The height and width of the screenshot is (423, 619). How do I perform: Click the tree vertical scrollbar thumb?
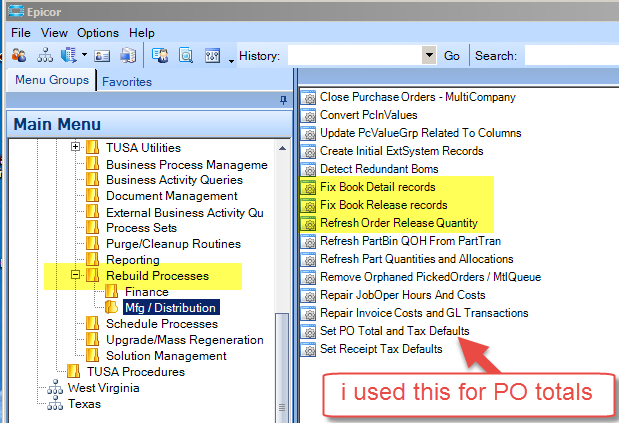[x=282, y=367]
